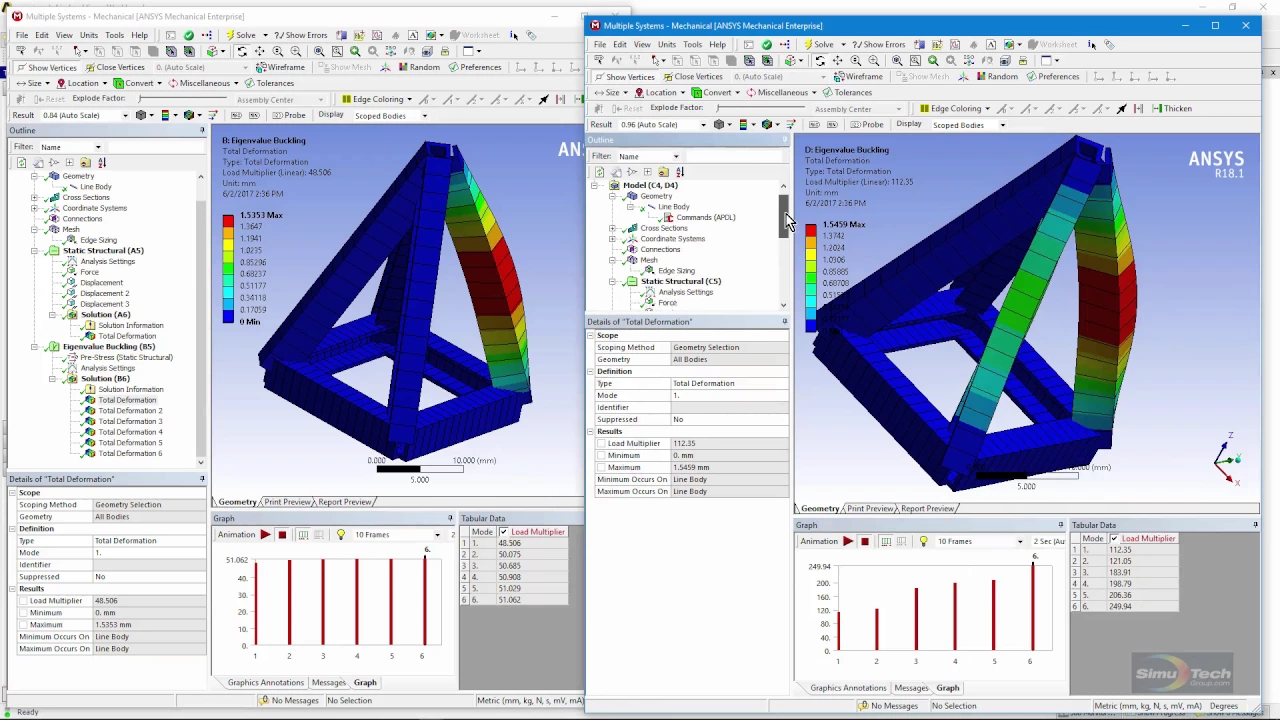The image size is (1280, 720).
Task: Collapse Static Structural (C5) in right outline
Action: coord(612,281)
